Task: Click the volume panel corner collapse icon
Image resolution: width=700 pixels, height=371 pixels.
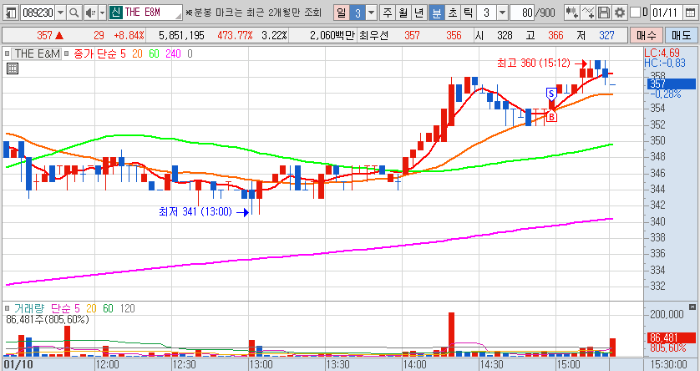Action: [692, 307]
